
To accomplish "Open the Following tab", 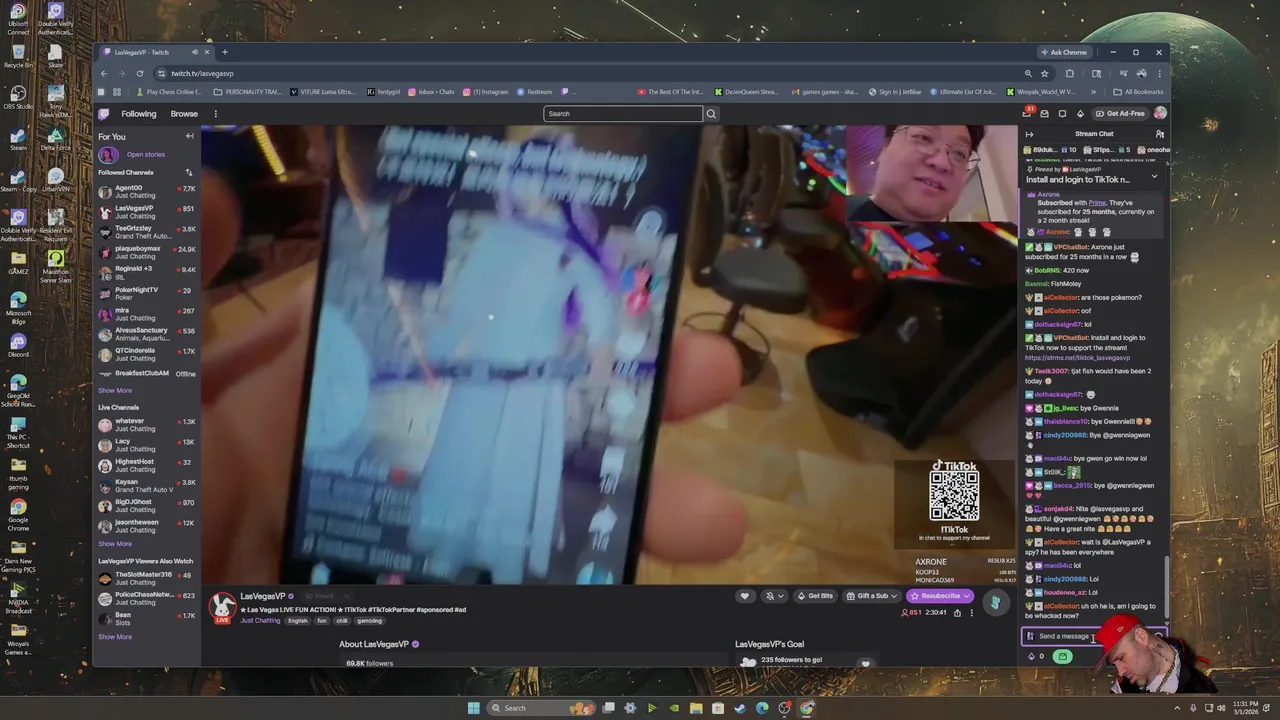I will coord(139,113).
